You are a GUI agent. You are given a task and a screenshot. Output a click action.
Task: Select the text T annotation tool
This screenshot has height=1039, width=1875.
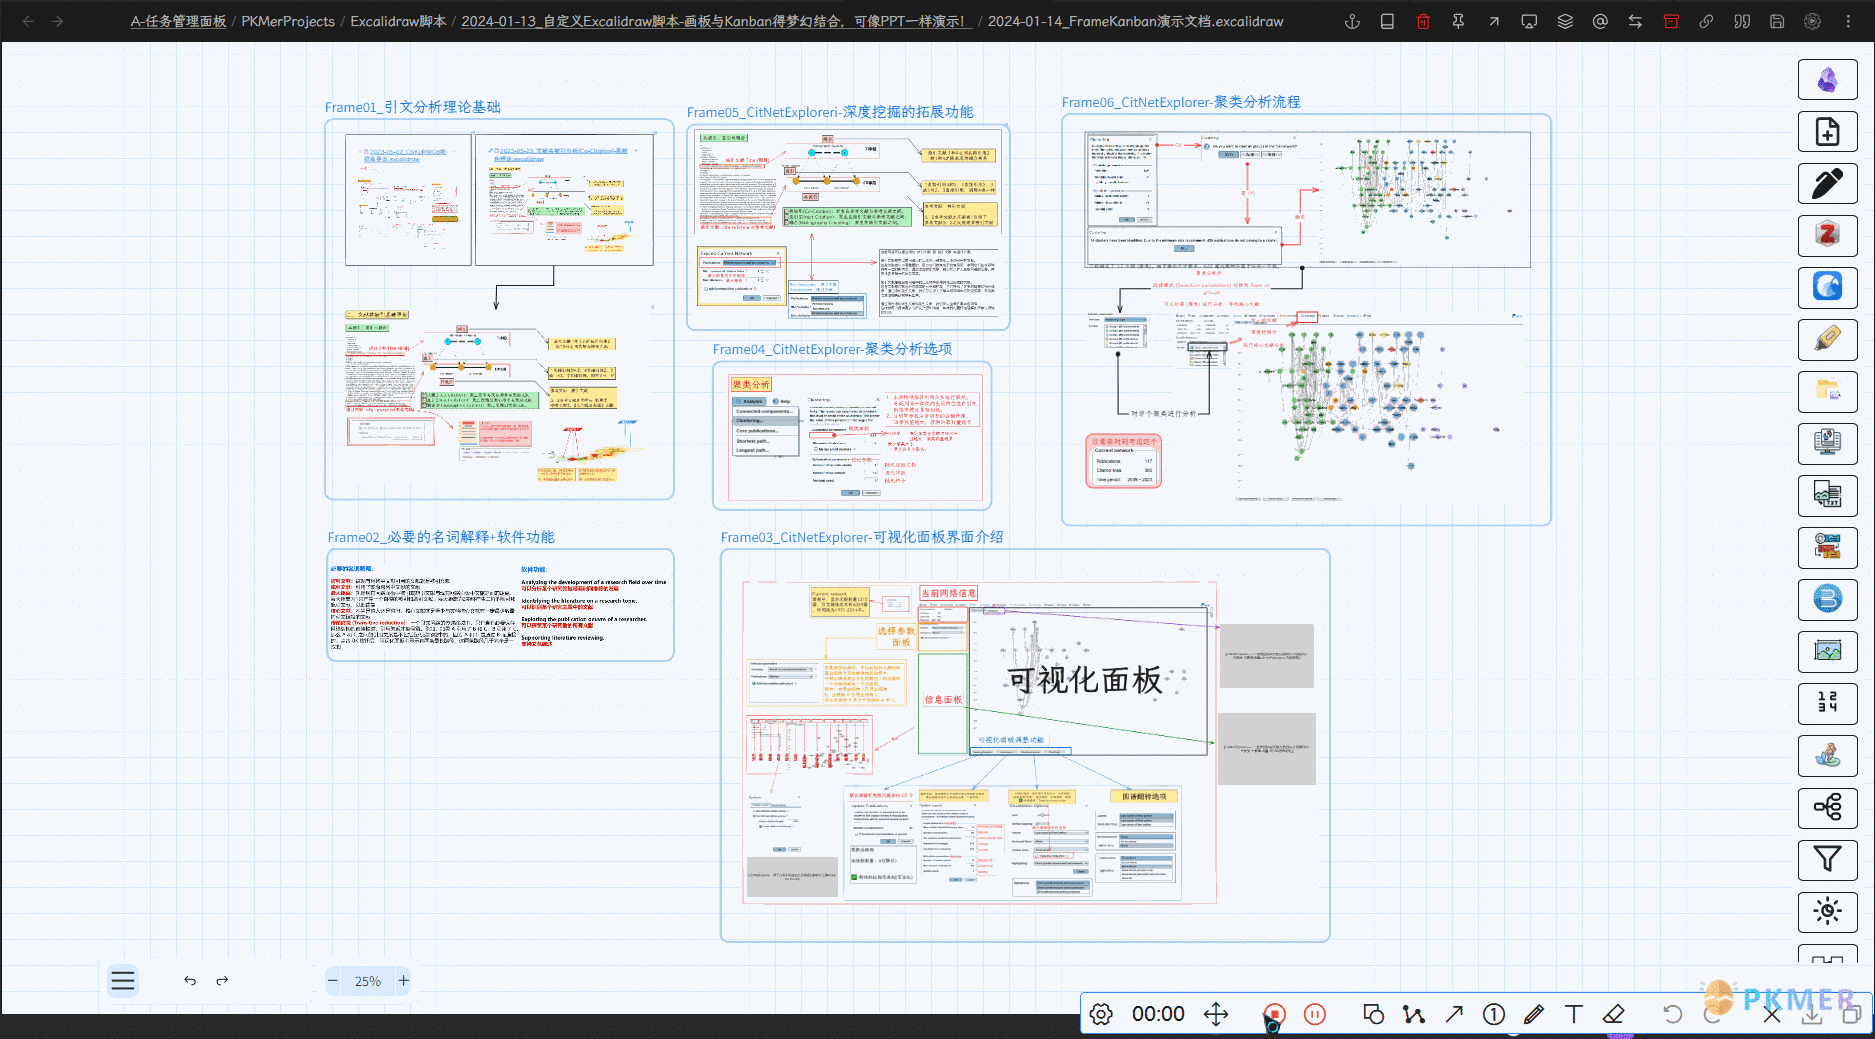[1574, 1014]
